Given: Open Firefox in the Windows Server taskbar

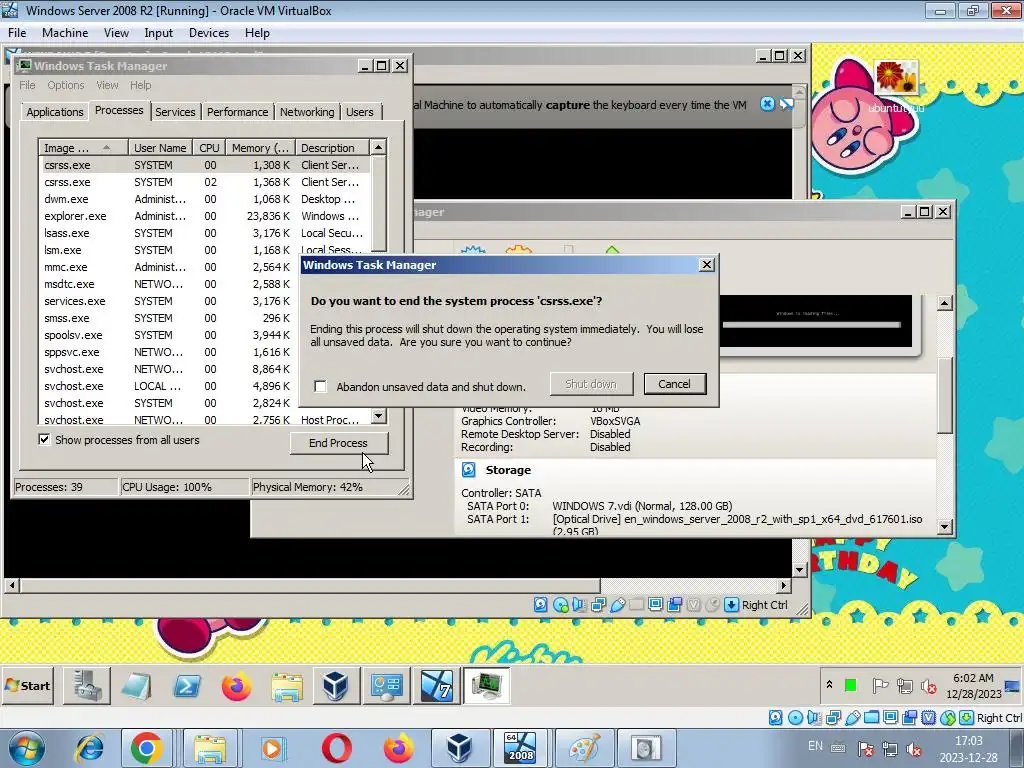Looking at the screenshot, I should click(236, 686).
